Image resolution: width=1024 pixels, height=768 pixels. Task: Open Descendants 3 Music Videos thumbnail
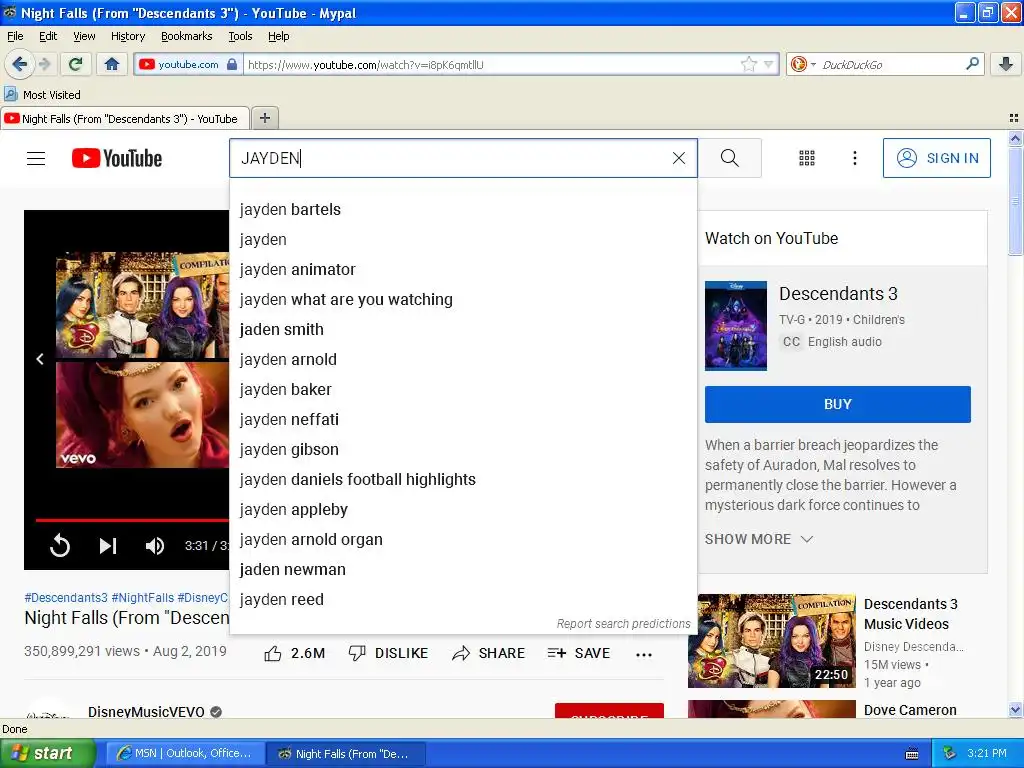772,641
